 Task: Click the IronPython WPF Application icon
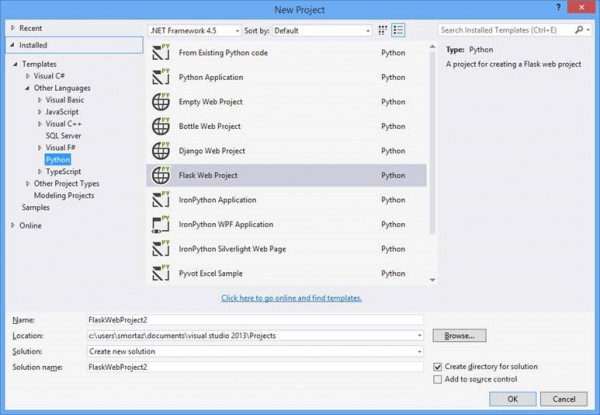pos(161,224)
